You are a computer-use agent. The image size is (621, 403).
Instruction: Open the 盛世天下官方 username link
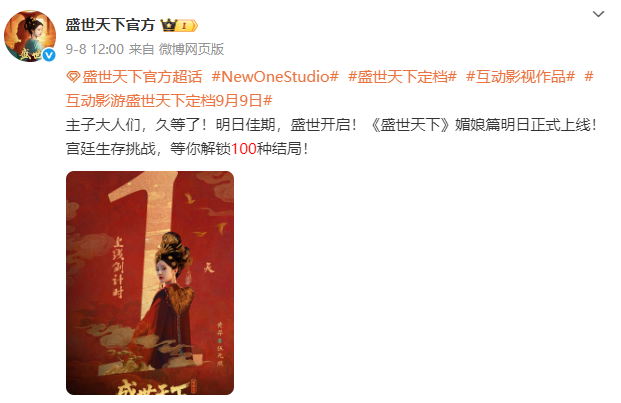point(110,25)
